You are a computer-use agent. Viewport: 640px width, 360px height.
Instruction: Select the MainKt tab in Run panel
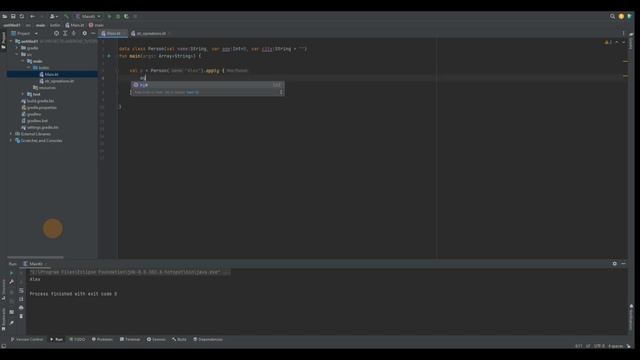(35, 264)
